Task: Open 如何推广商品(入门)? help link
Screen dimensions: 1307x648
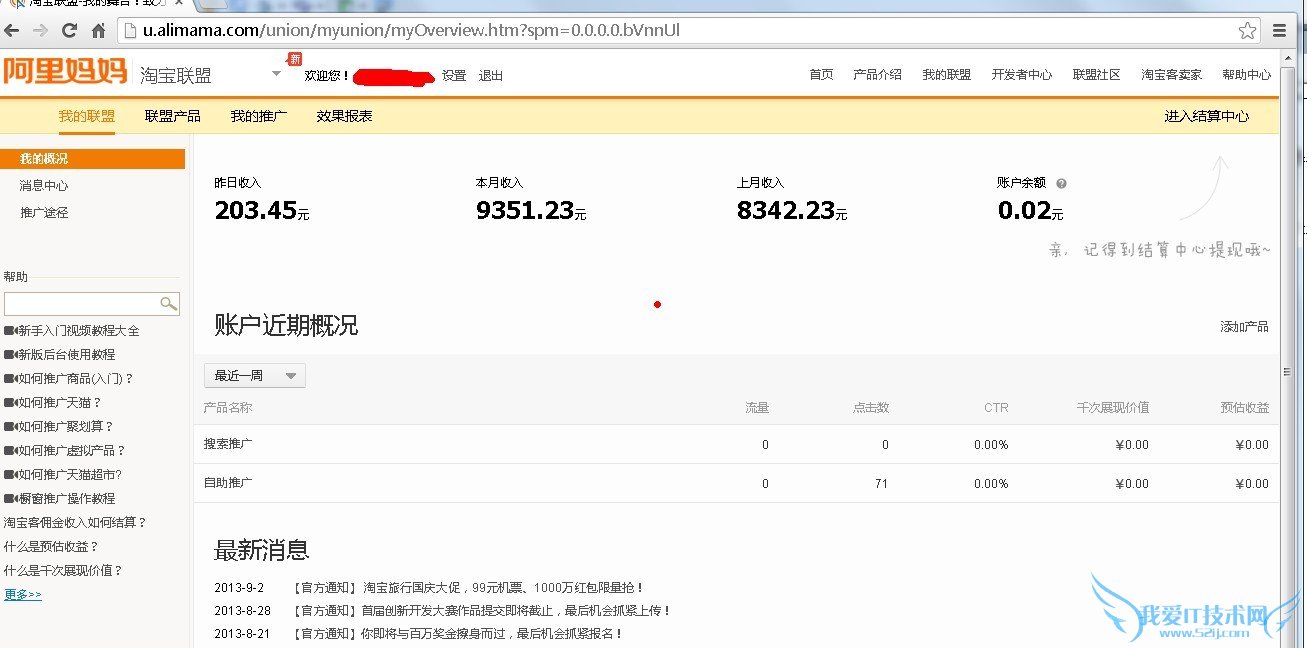Action: click(69, 379)
